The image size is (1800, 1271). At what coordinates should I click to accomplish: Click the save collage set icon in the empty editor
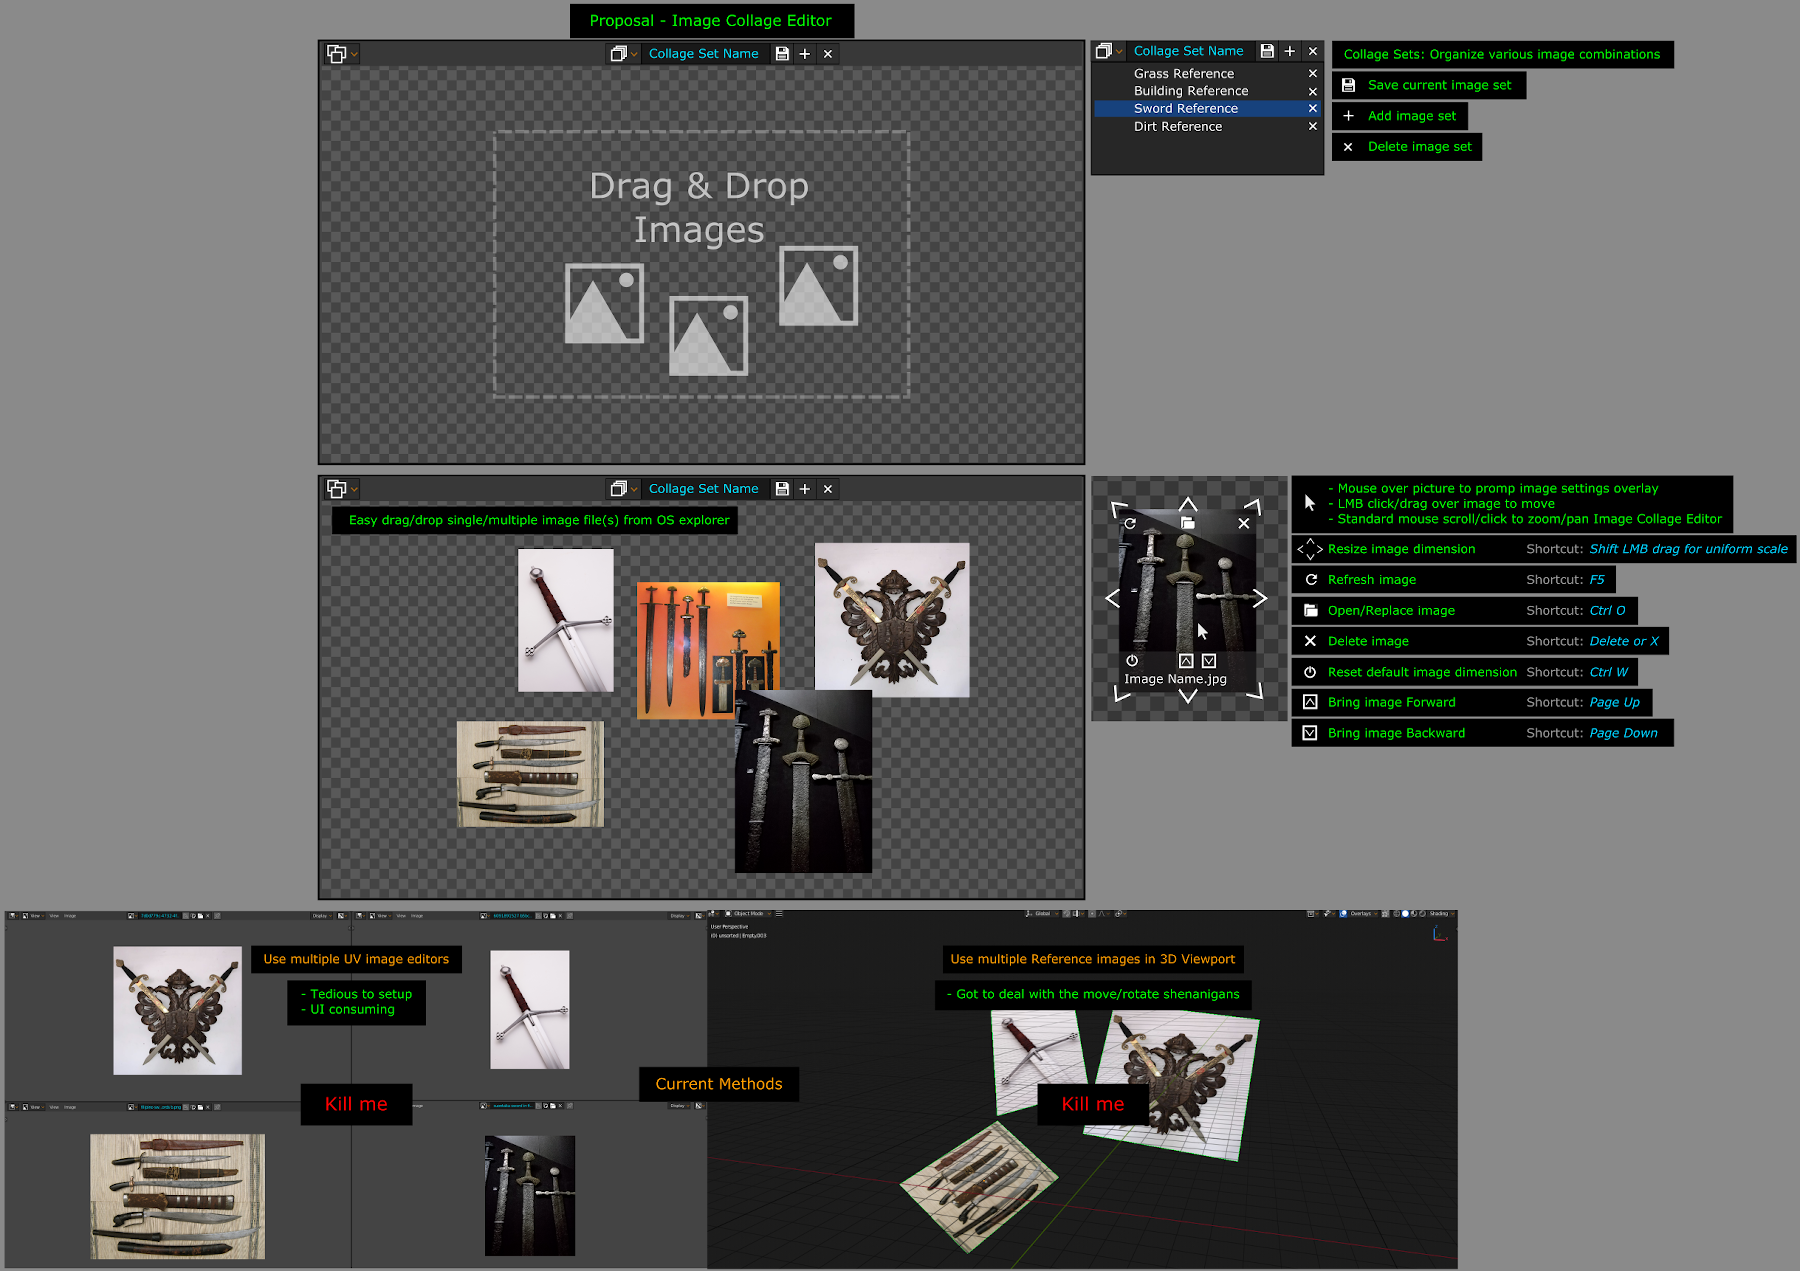pyautogui.click(x=782, y=54)
